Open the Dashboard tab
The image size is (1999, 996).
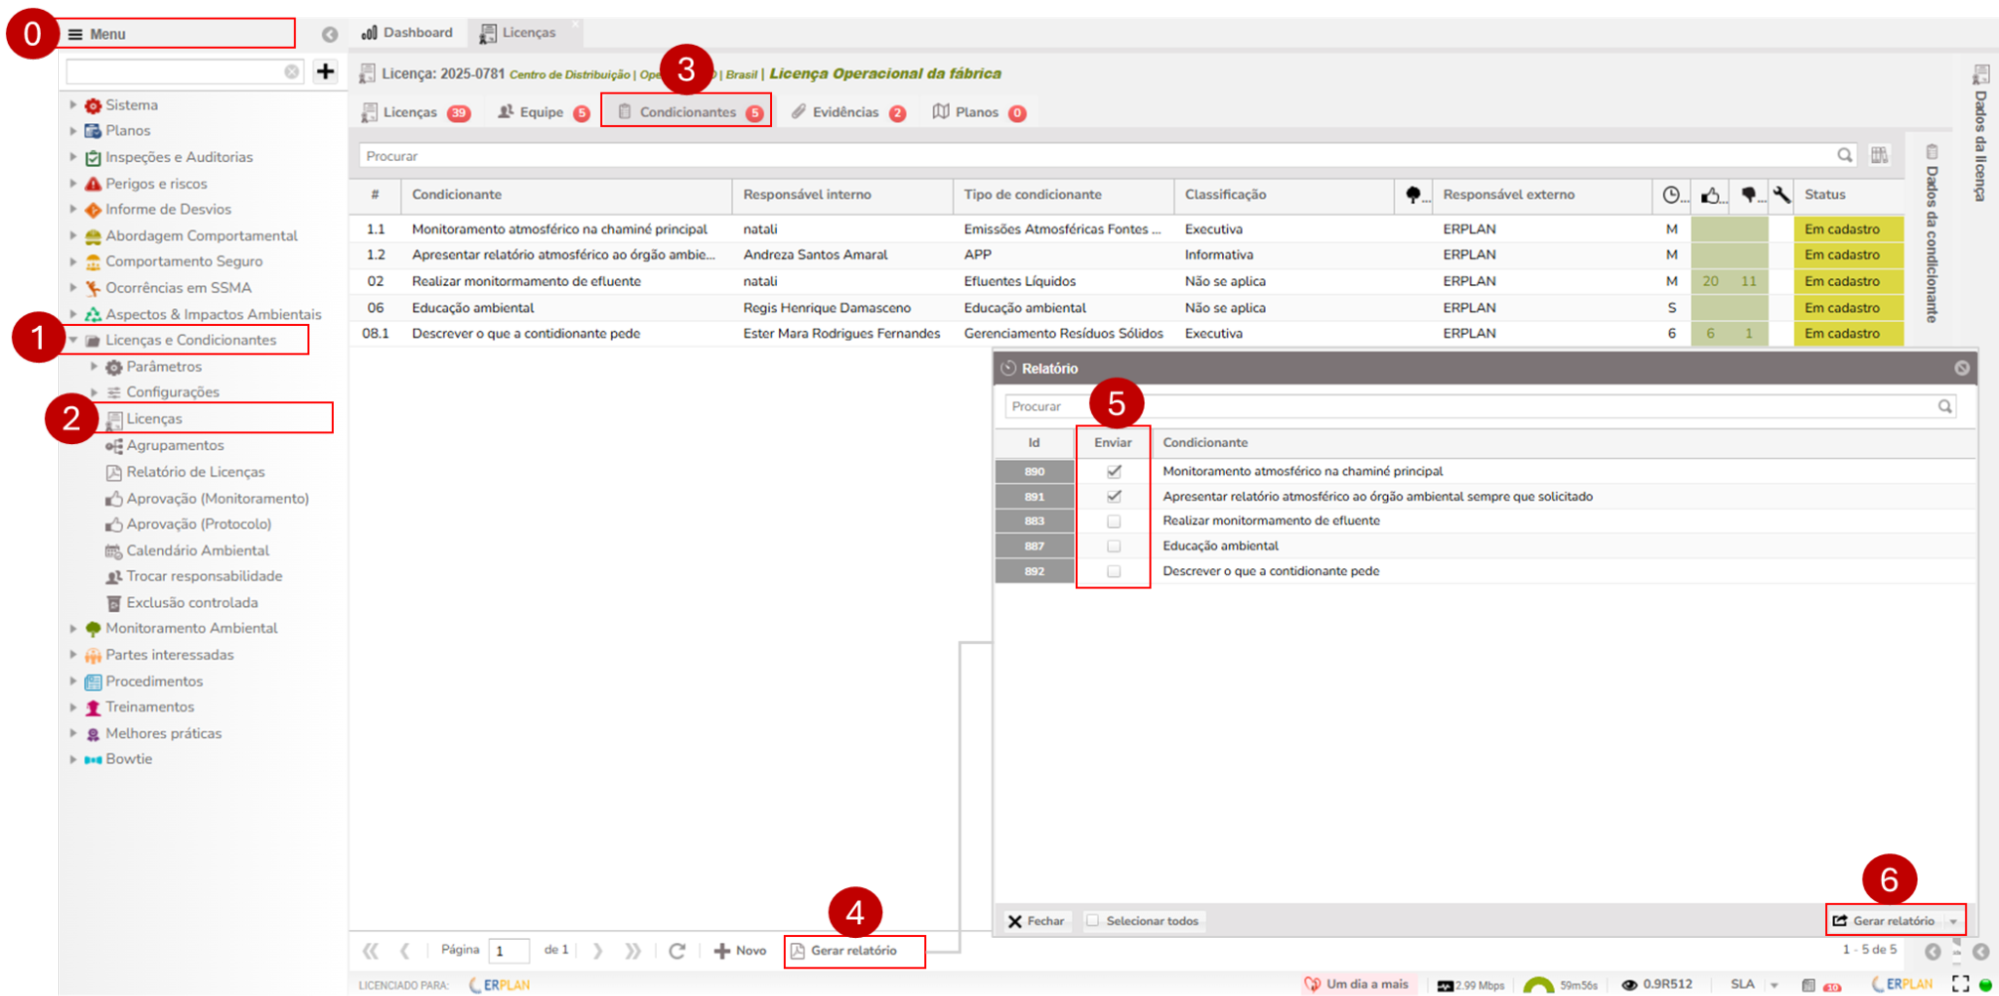point(408,33)
